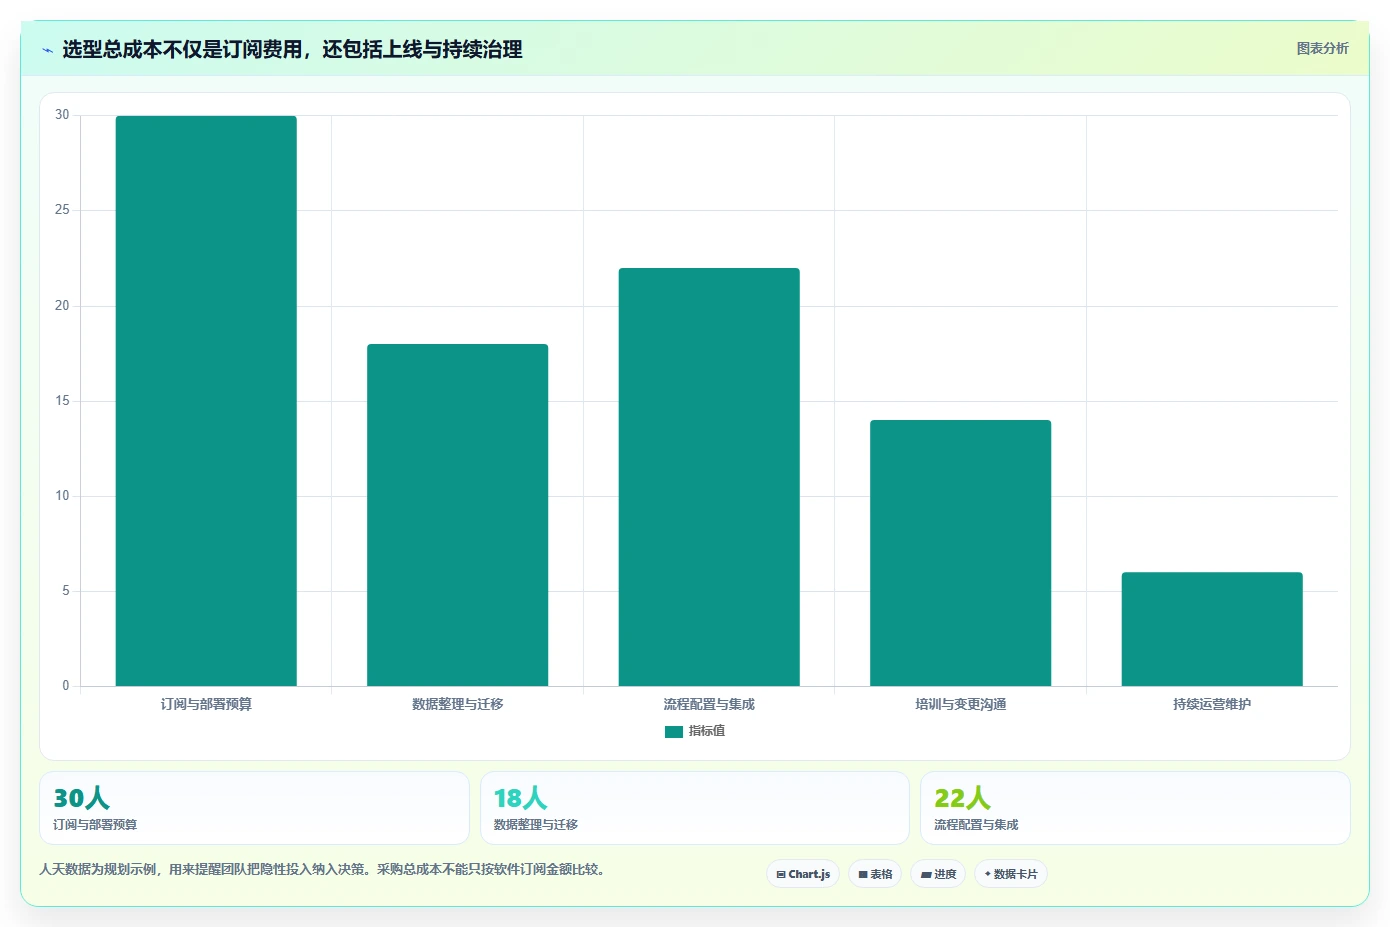Click the 培训与变更沟通 x-axis label

(x=960, y=704)
